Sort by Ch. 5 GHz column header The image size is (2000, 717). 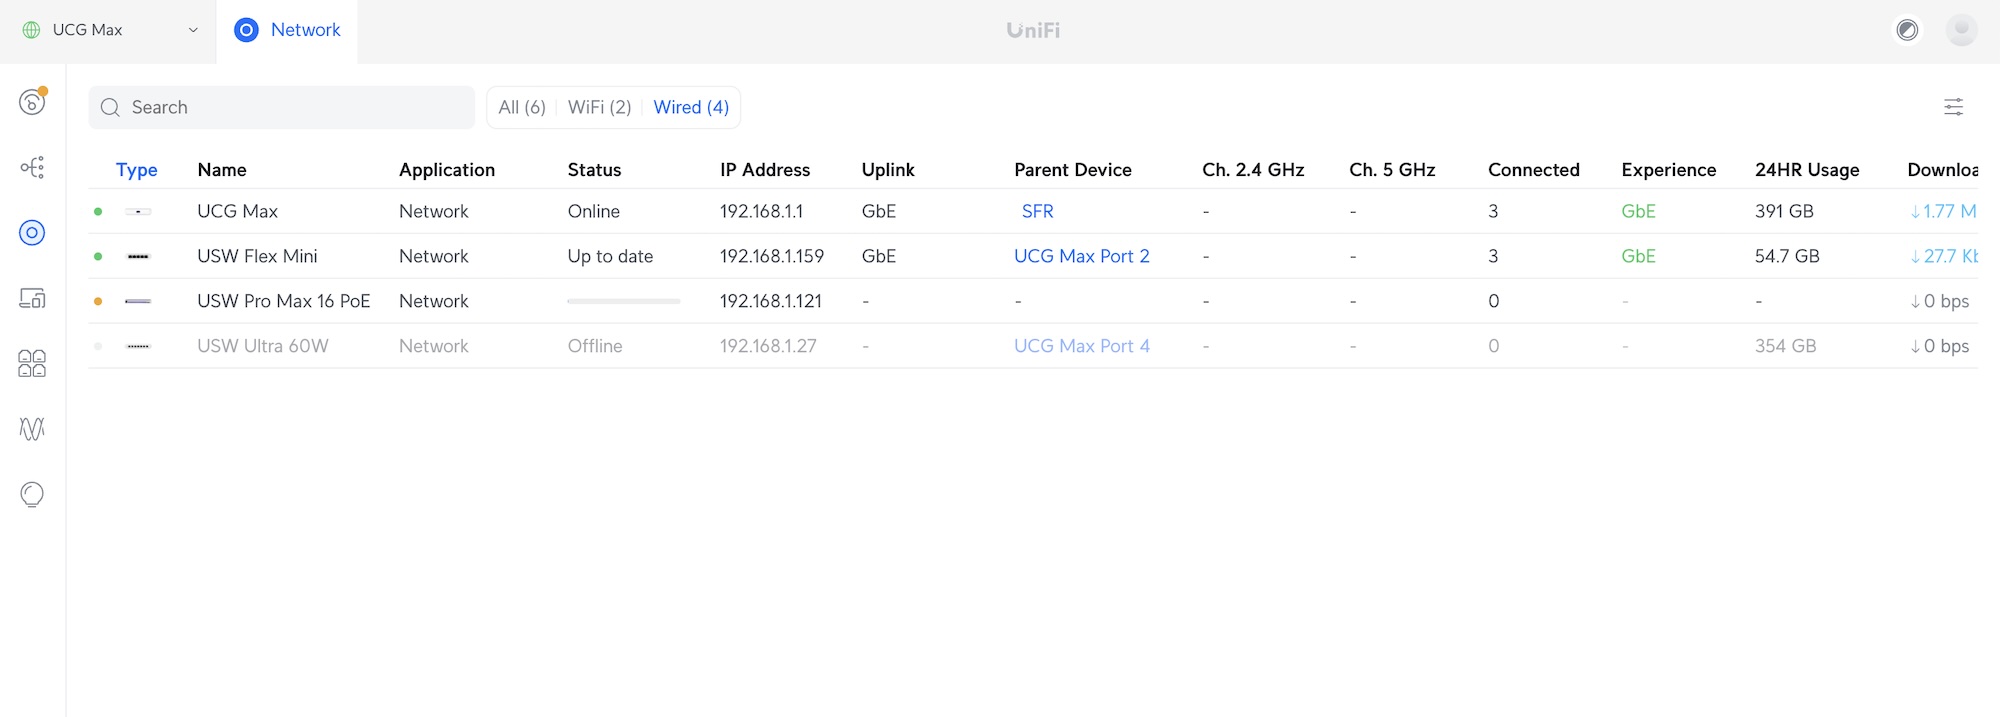[x=1392, y=170]
